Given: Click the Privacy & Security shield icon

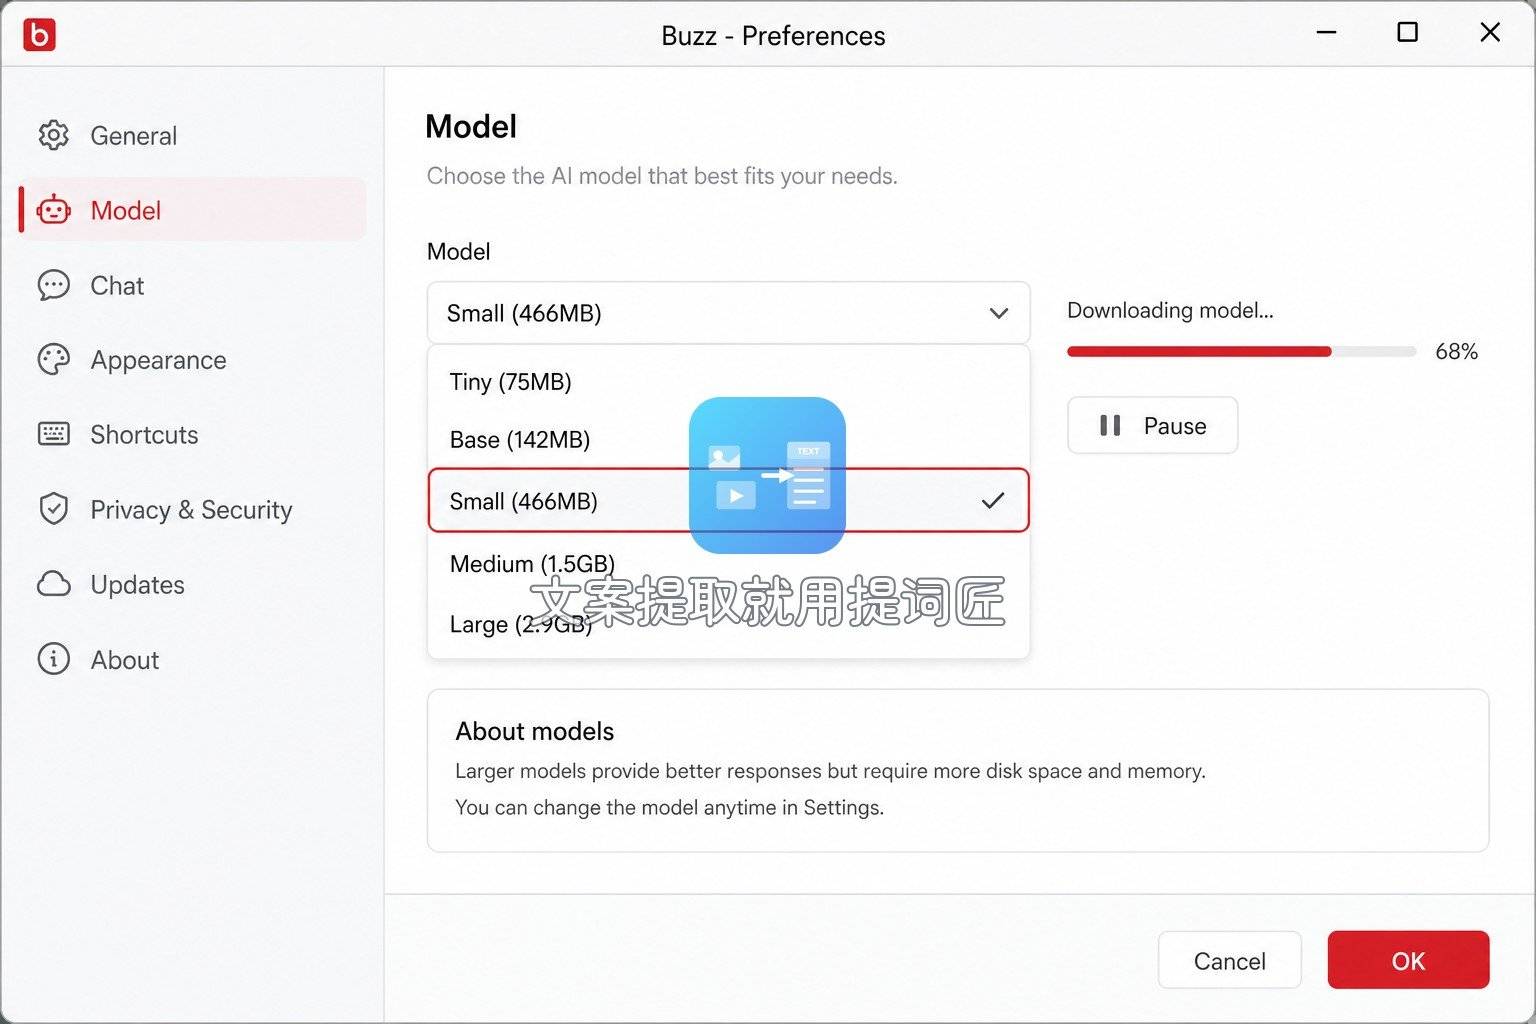Looking at the screenshot, I should click(x=53, y=509).
